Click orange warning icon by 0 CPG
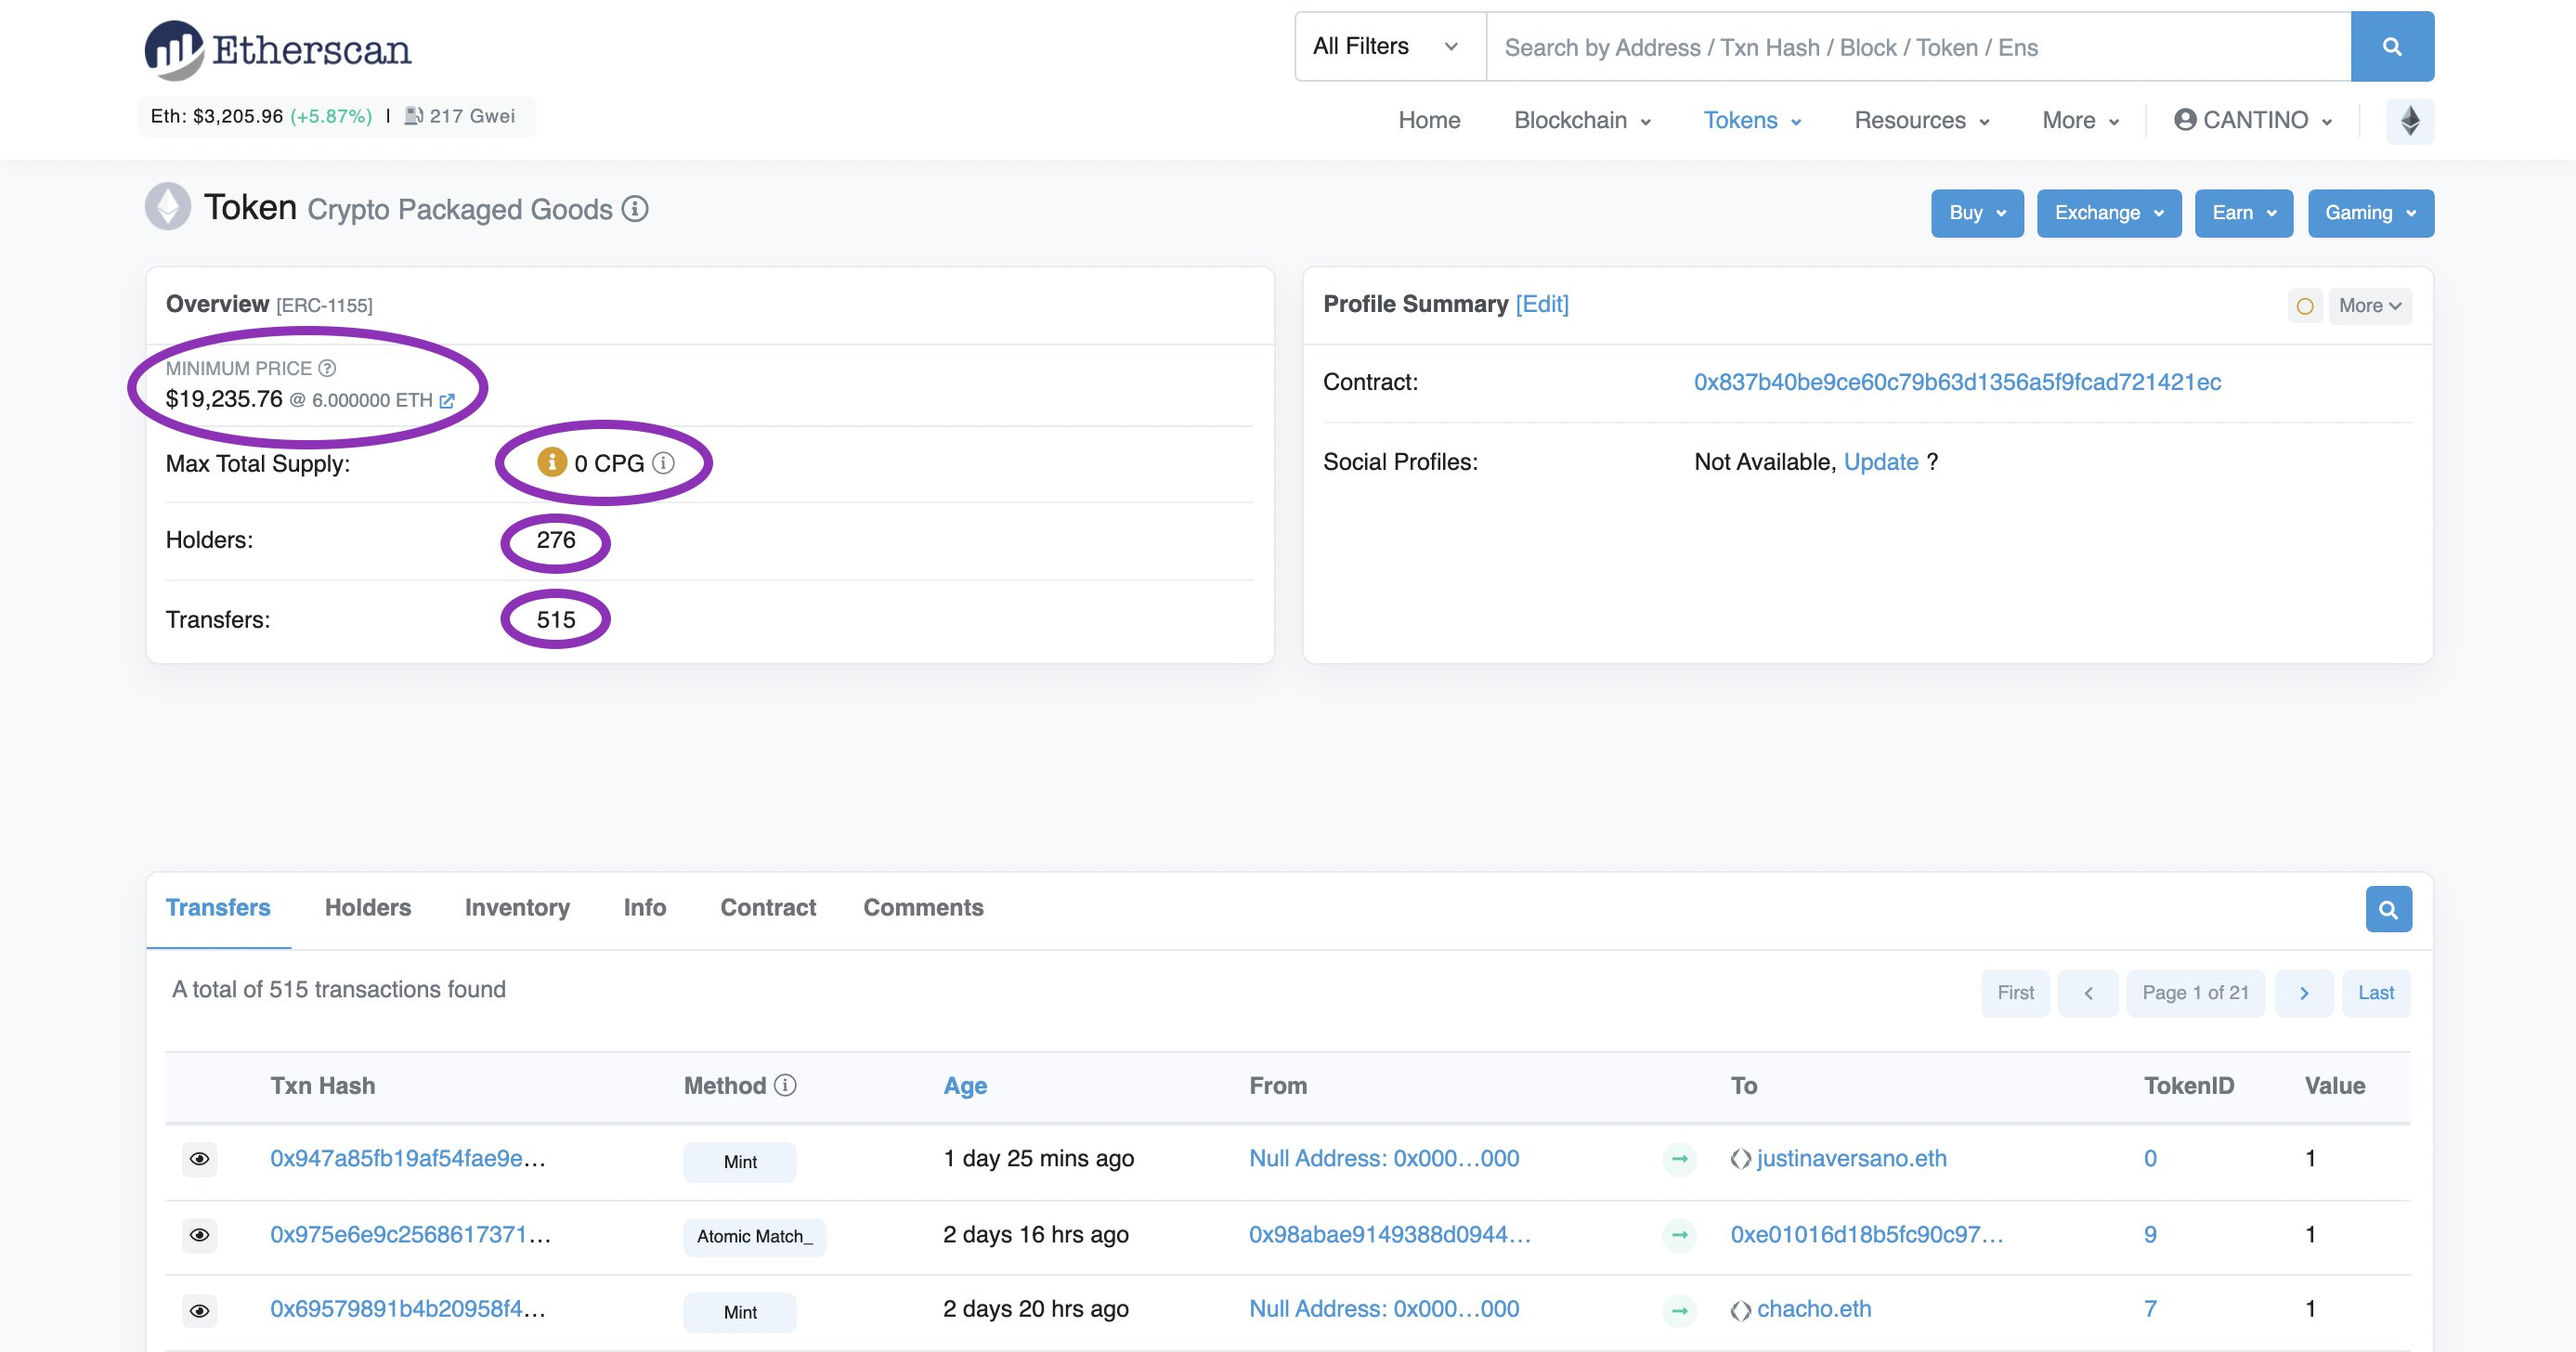The image size is (2576, 1352). click(551, 462)
